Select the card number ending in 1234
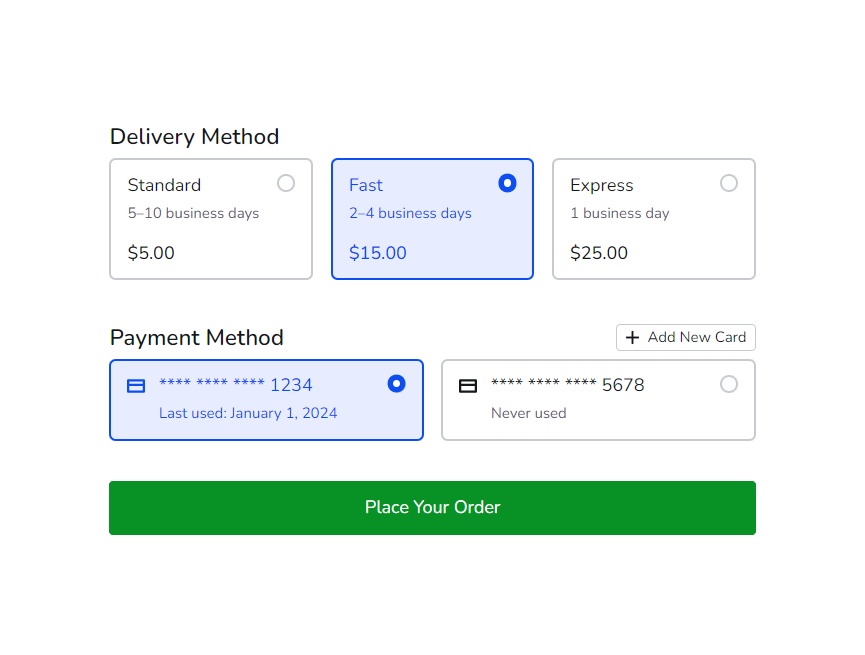The height and width of the screenshot is (655, 865). pyautogui.click(x=236, y=385)
